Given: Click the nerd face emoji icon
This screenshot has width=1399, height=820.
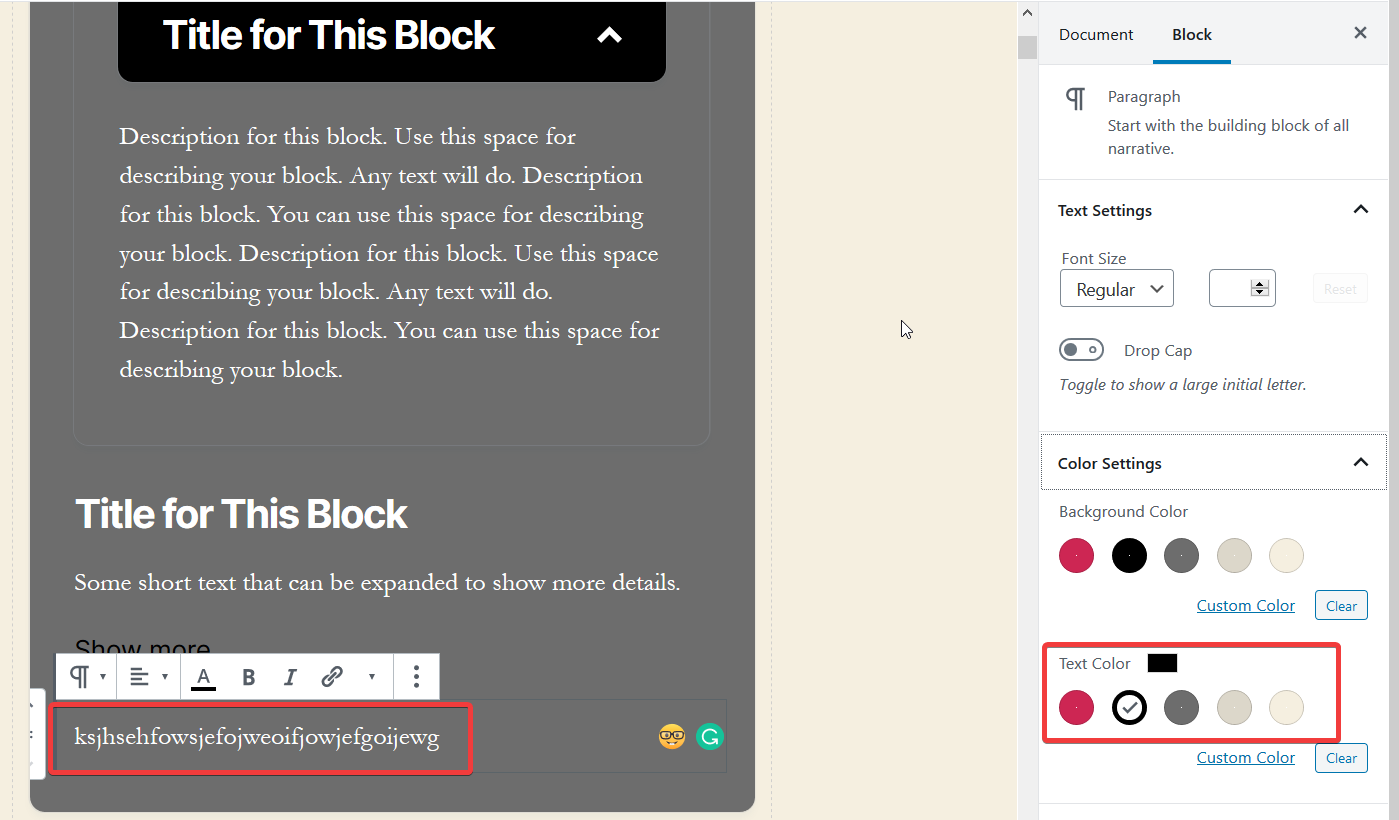Looking at the screenshot, I should pos(672,738).
